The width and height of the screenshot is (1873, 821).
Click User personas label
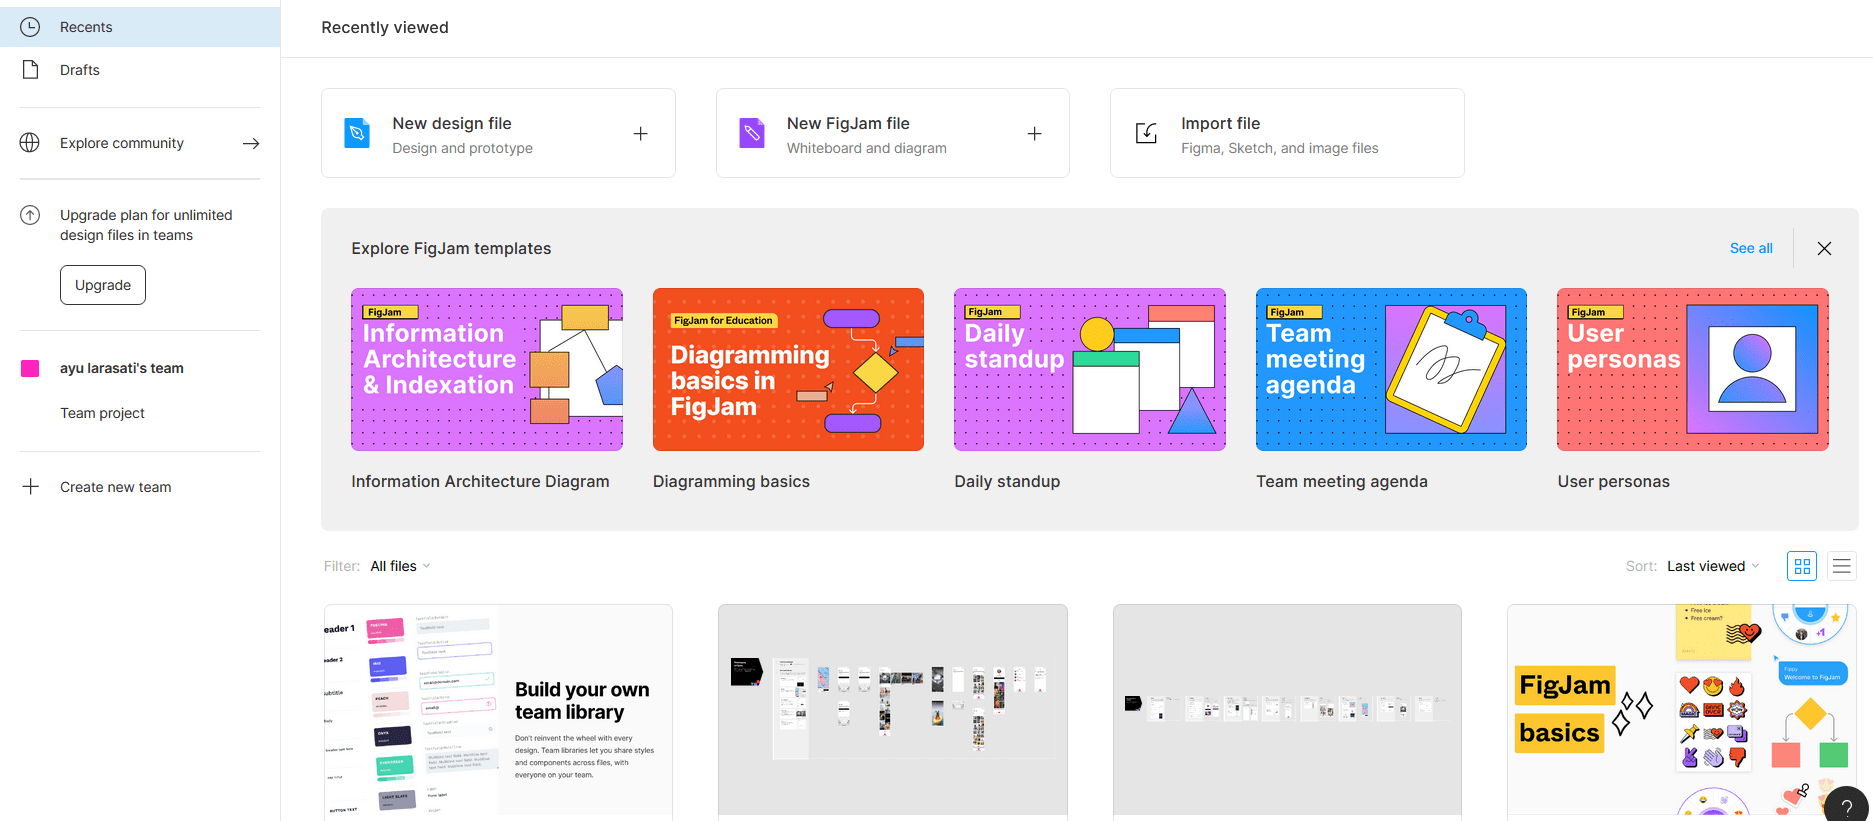coord(1613,481)
